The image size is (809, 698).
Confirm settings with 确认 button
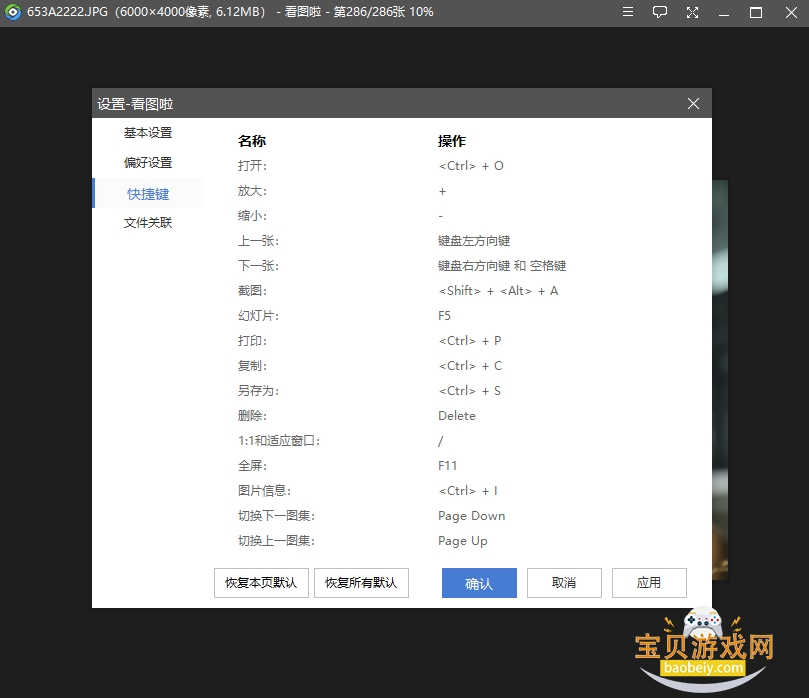pyautogui.click(x=479, y=583)
